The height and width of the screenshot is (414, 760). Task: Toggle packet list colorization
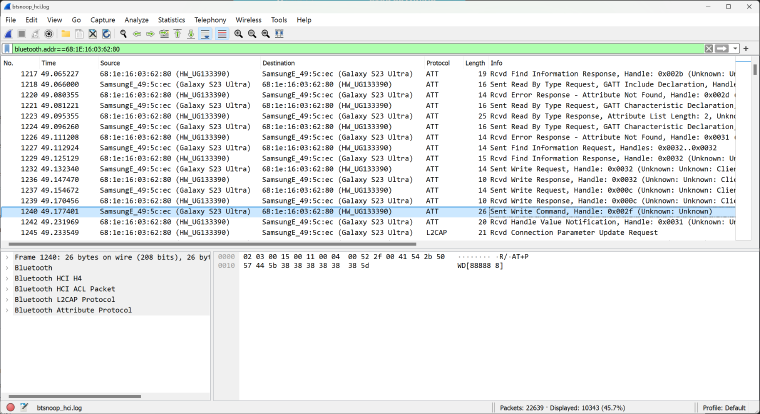[222, 34]
